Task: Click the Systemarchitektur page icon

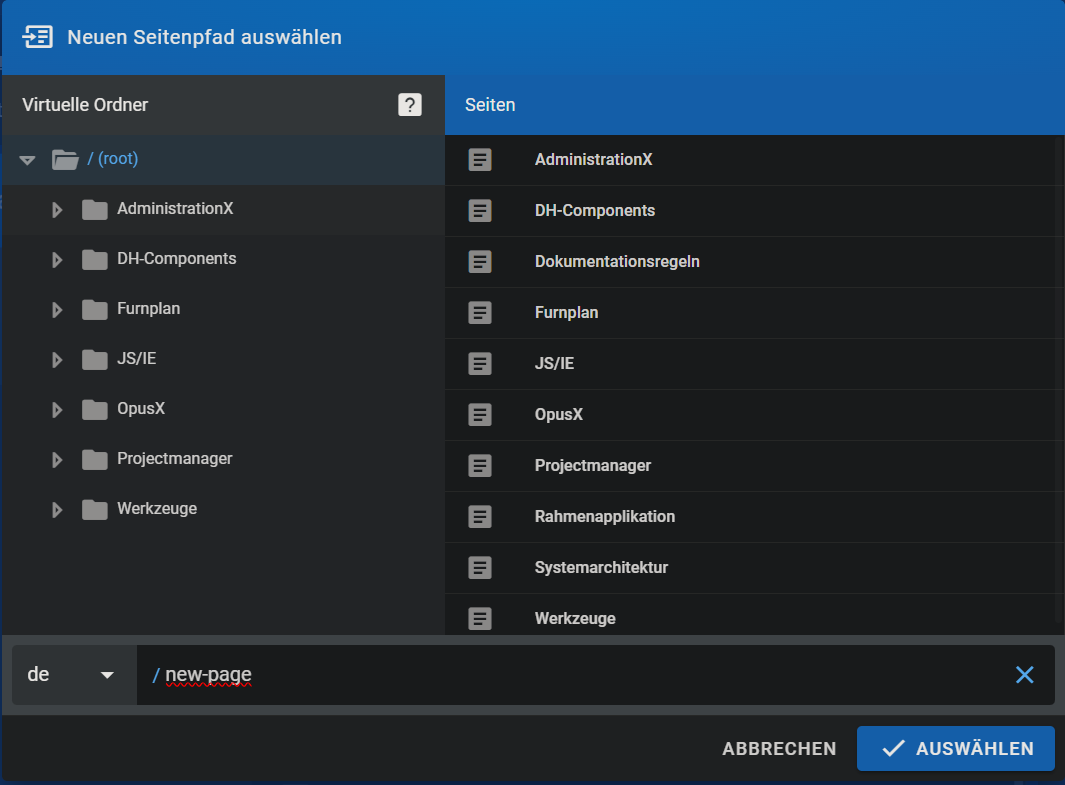Action: coord(480,568)
